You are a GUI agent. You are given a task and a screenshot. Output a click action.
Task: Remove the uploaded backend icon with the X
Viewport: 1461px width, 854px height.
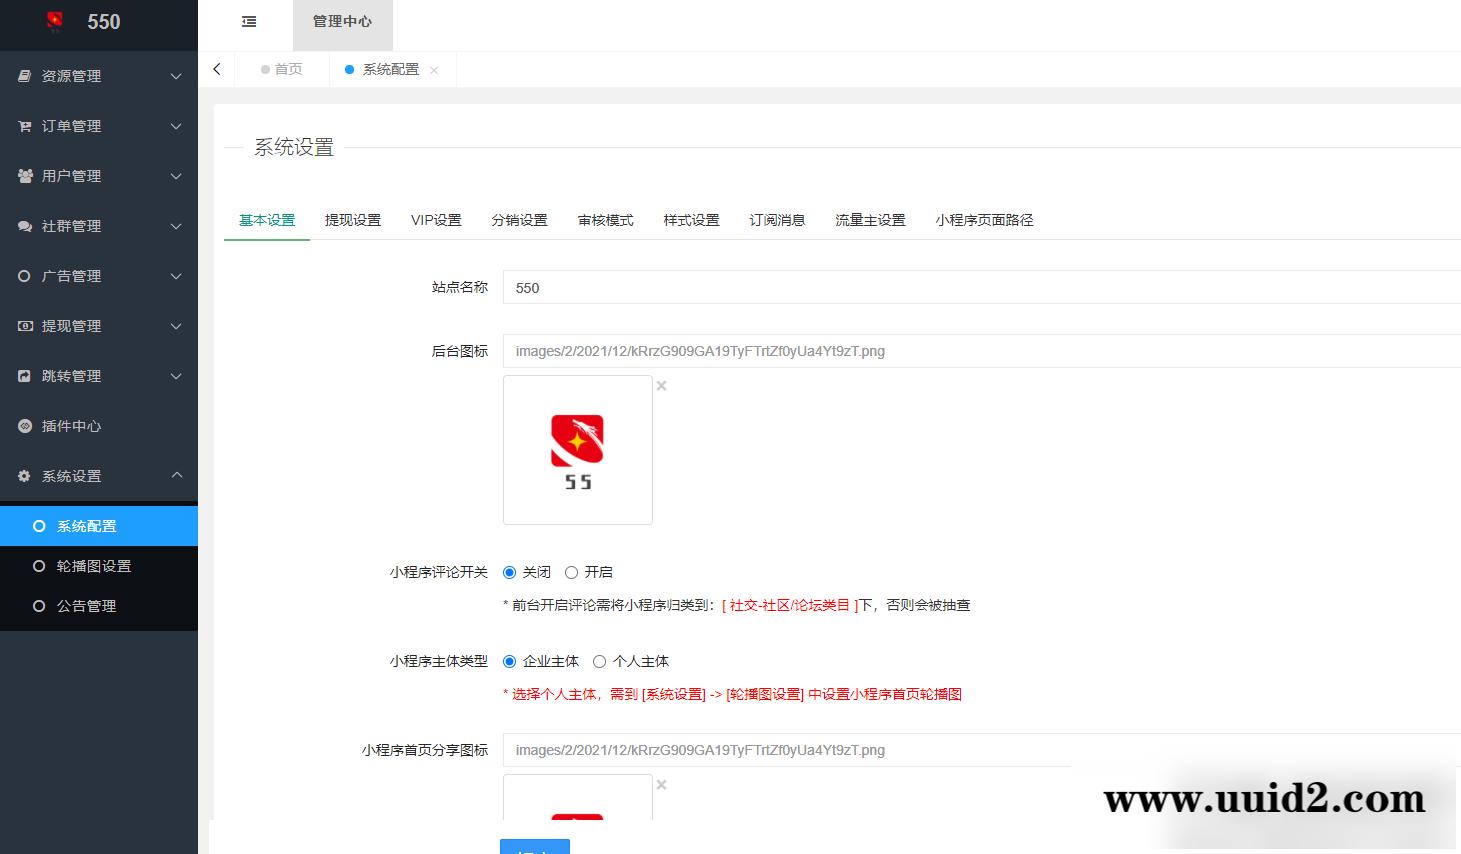(661, 385)
